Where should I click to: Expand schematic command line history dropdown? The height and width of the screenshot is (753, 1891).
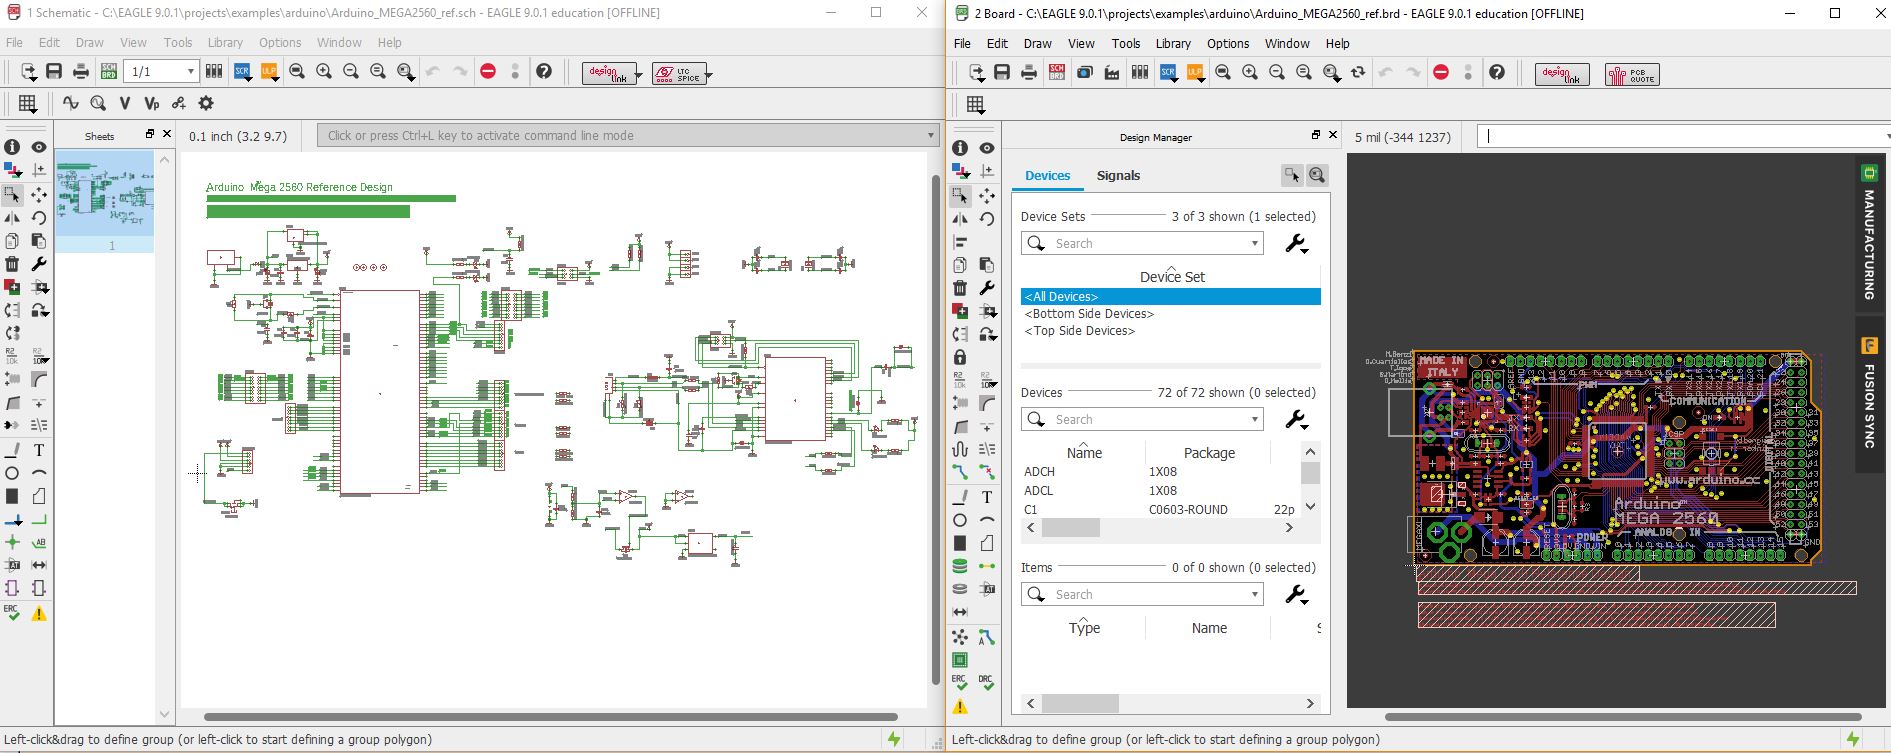930,136
